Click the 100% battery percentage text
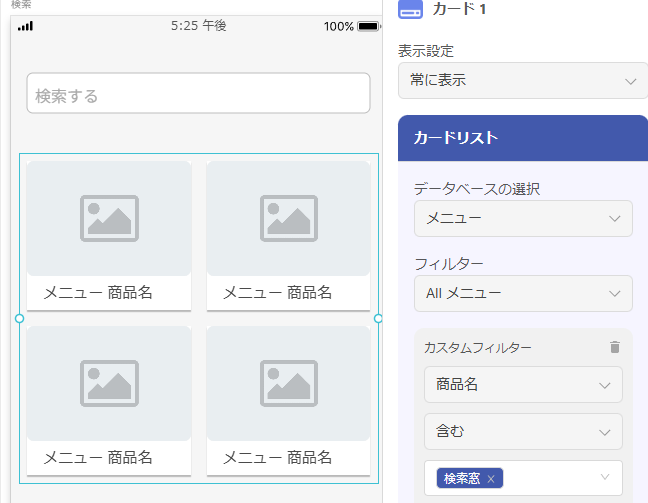648x503 pixels. click(339, 27)
